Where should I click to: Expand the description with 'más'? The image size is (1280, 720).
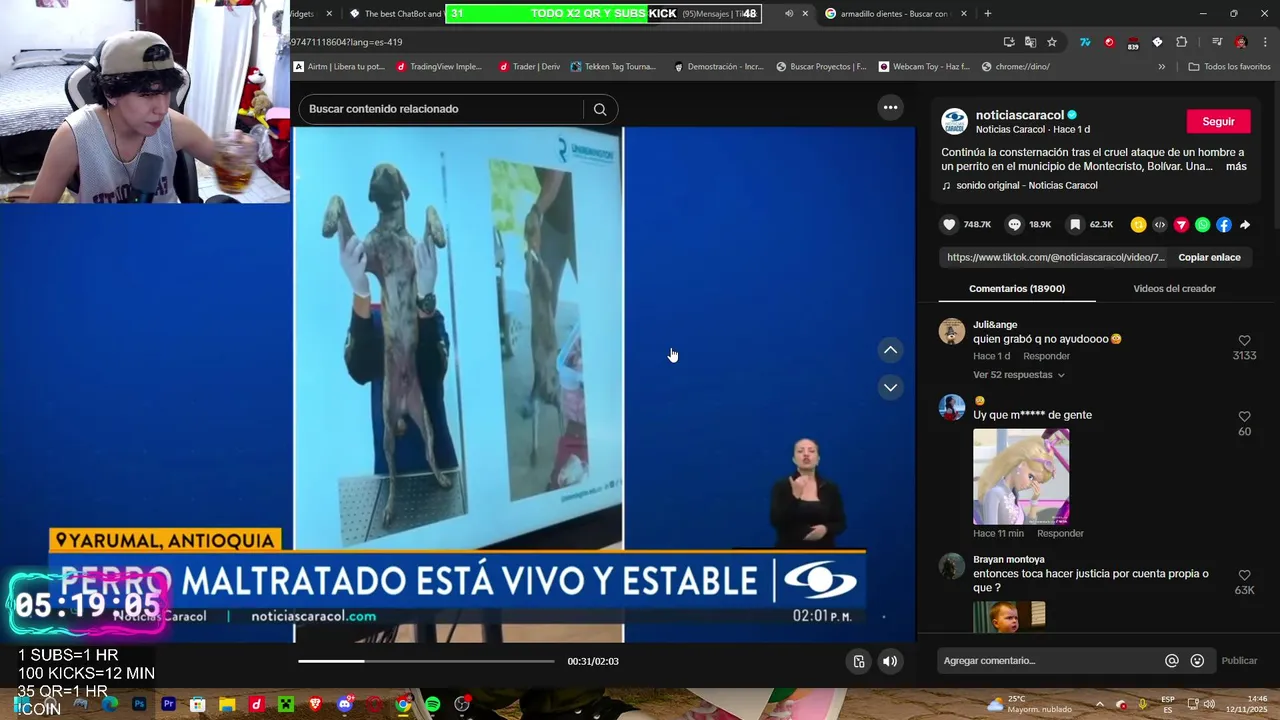coord(1236,167)
